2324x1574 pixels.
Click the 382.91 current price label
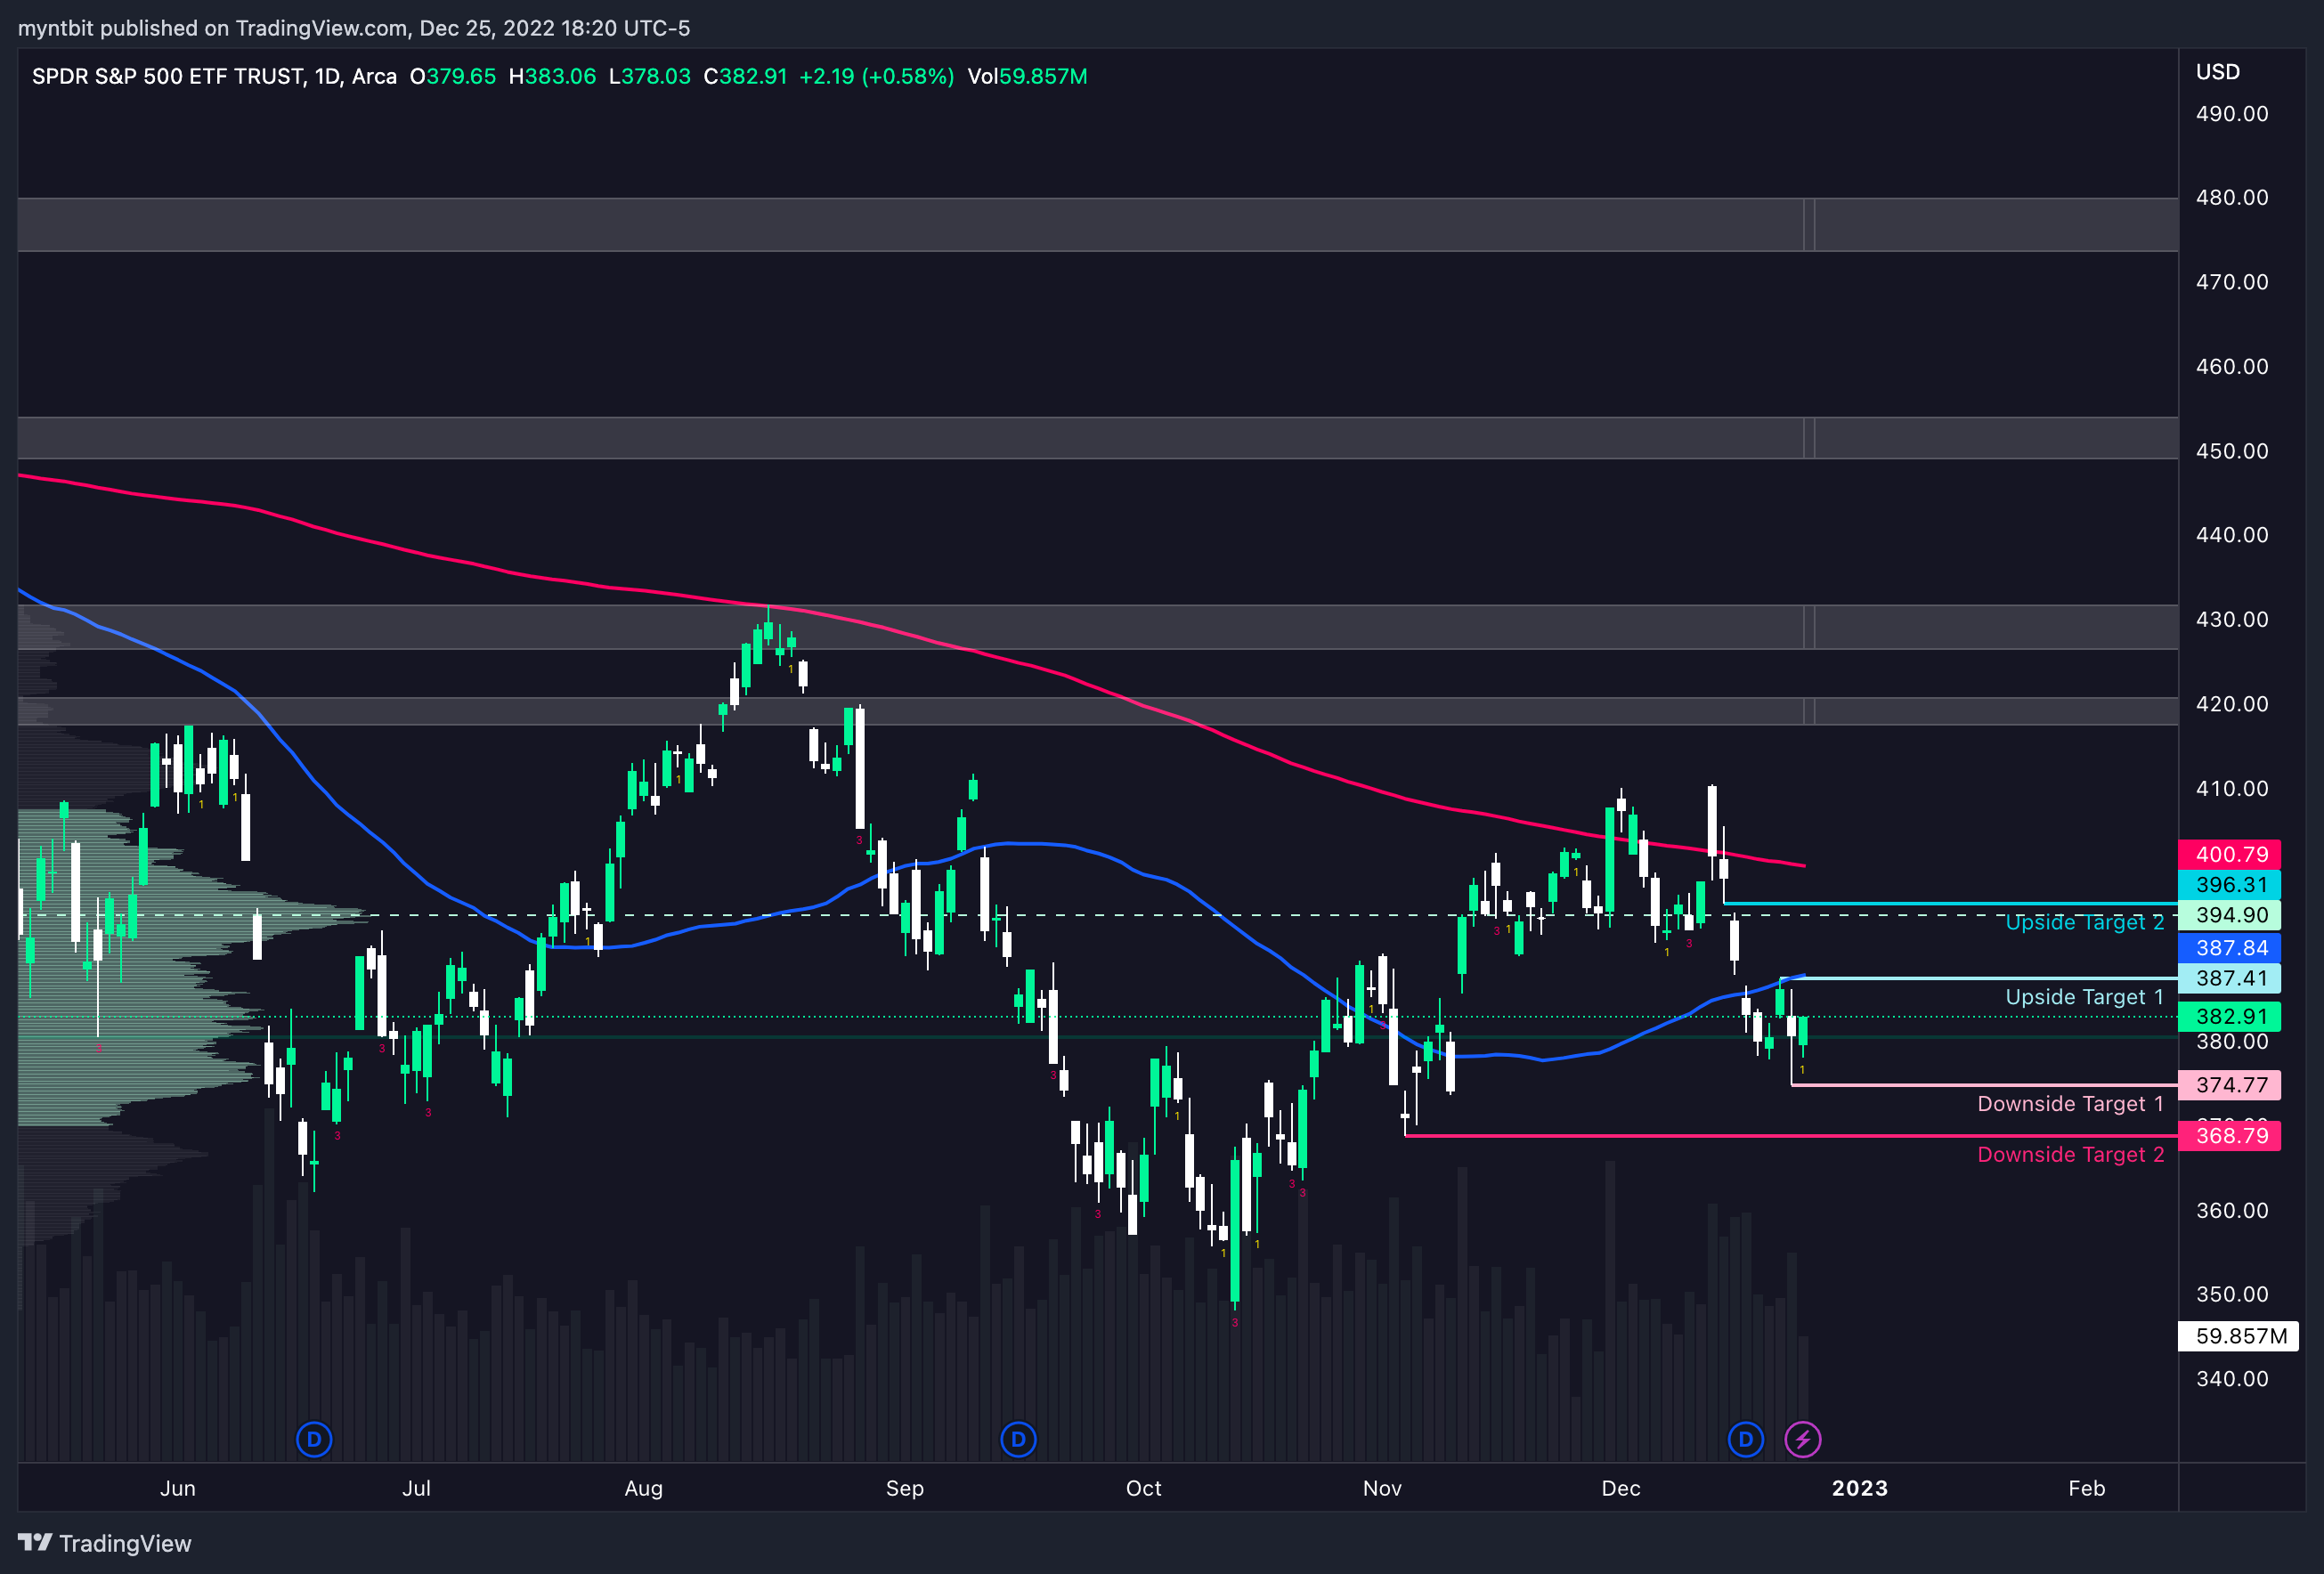tap(2230, 1016)
